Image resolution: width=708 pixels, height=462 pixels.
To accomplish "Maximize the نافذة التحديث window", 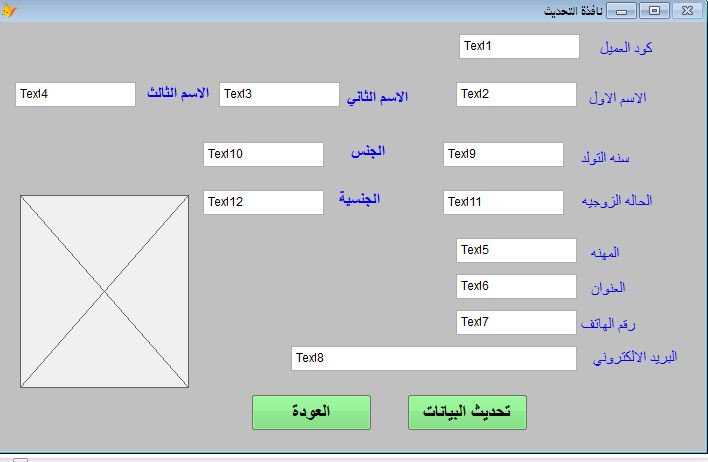I will 654,11.
